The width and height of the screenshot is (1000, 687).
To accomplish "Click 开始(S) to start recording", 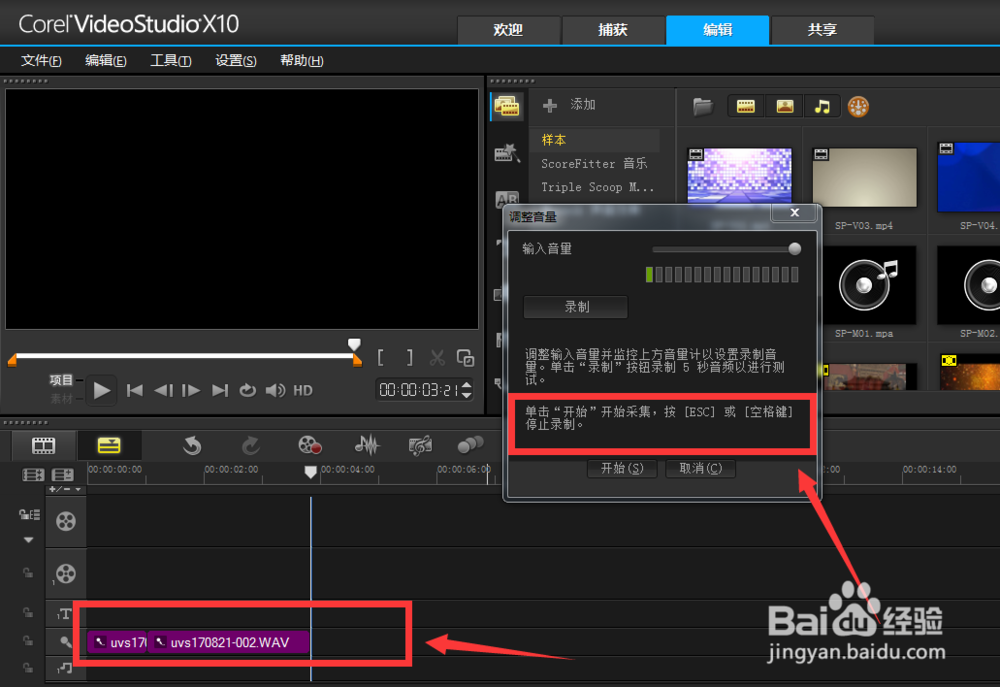I will [622, 468].
